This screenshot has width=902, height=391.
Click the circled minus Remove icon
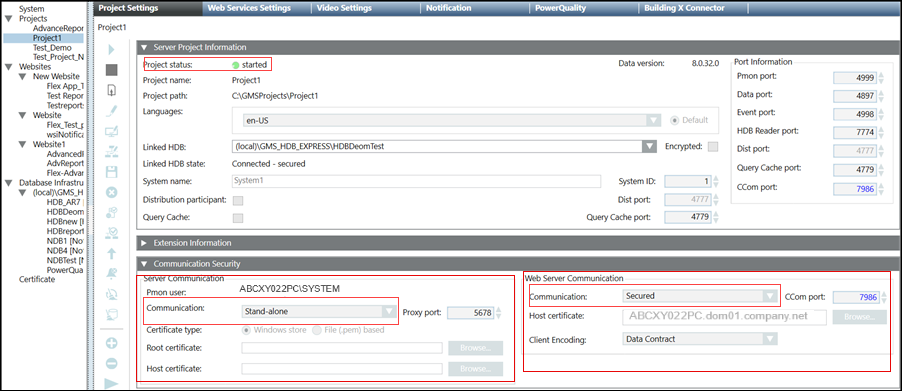click(112, 363)
